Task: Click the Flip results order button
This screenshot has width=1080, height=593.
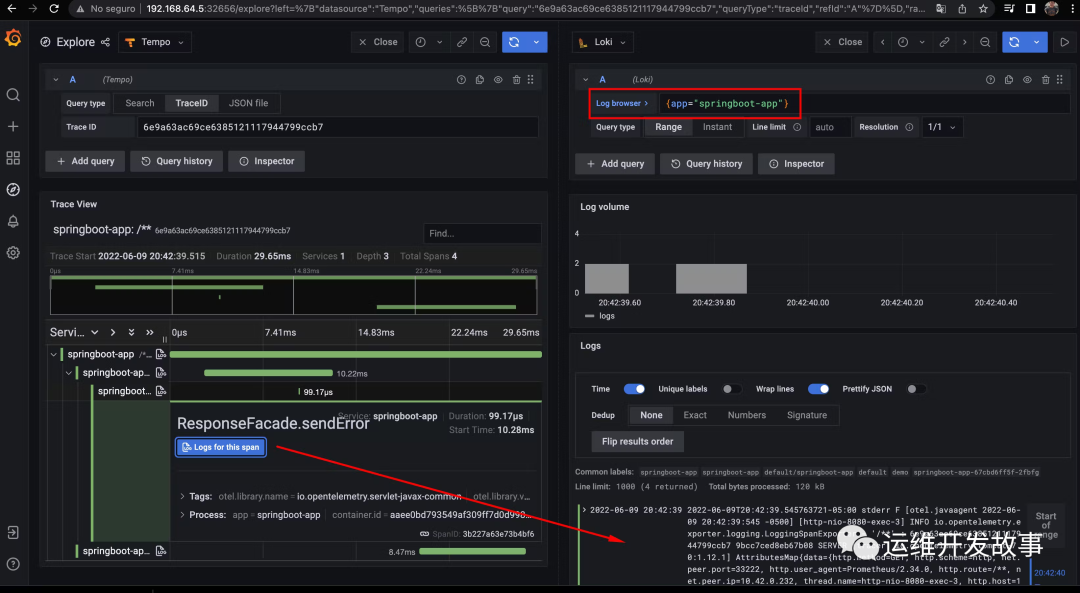Action: click(638, 441)
